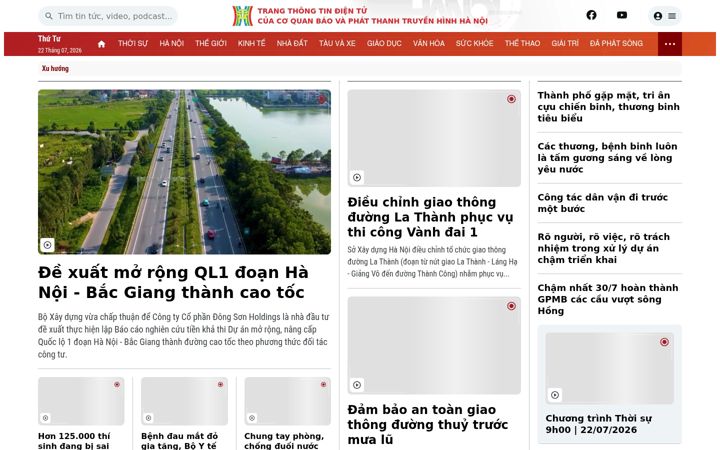This screenshot has width=720, height=450.
Task: Open THỂ THAO category
Action: [x=522, y=43]
